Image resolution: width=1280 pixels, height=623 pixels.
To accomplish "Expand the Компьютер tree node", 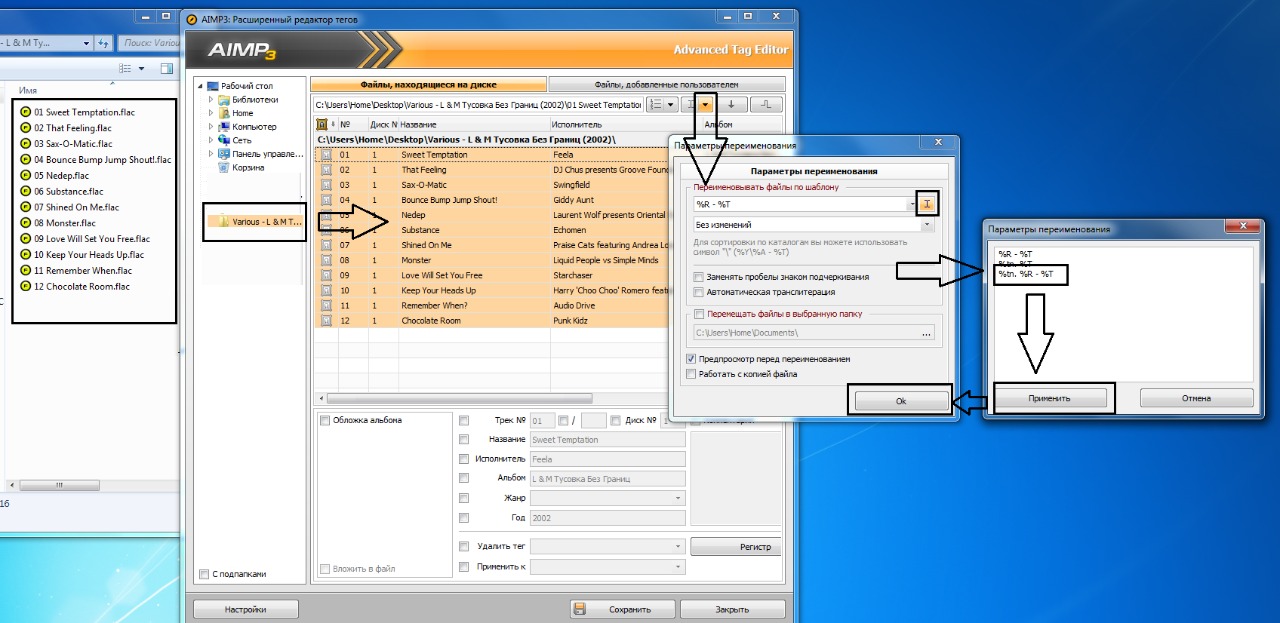I will [x=211, y=127].
